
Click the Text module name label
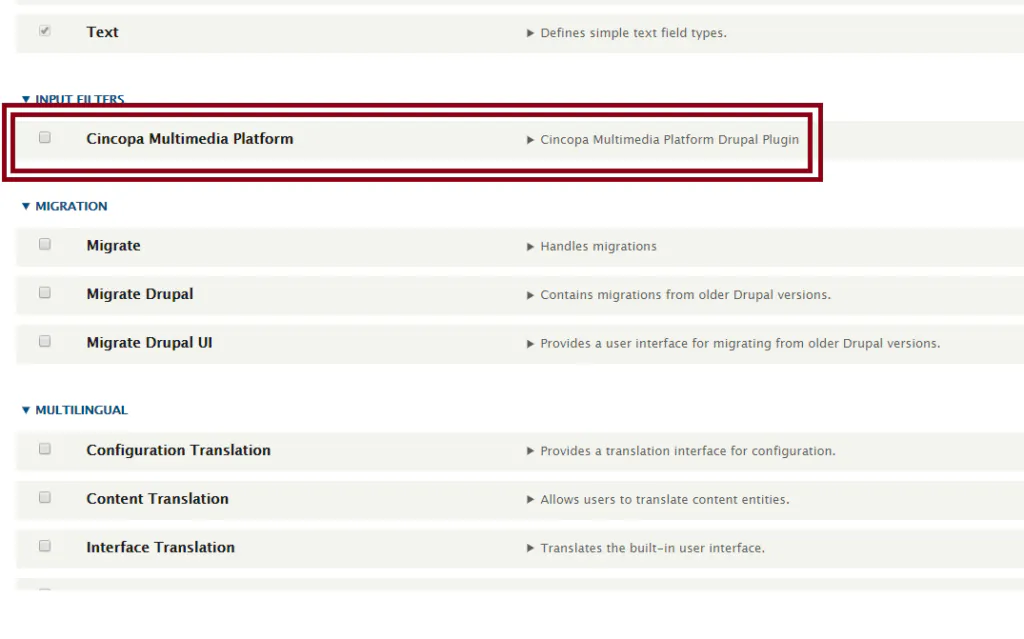coord(103,32)
